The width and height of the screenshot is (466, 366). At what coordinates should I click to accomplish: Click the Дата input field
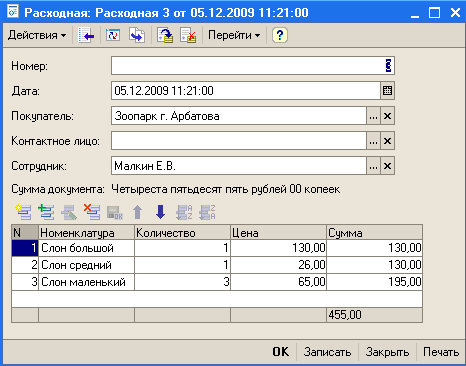click(x=246, y=91)
